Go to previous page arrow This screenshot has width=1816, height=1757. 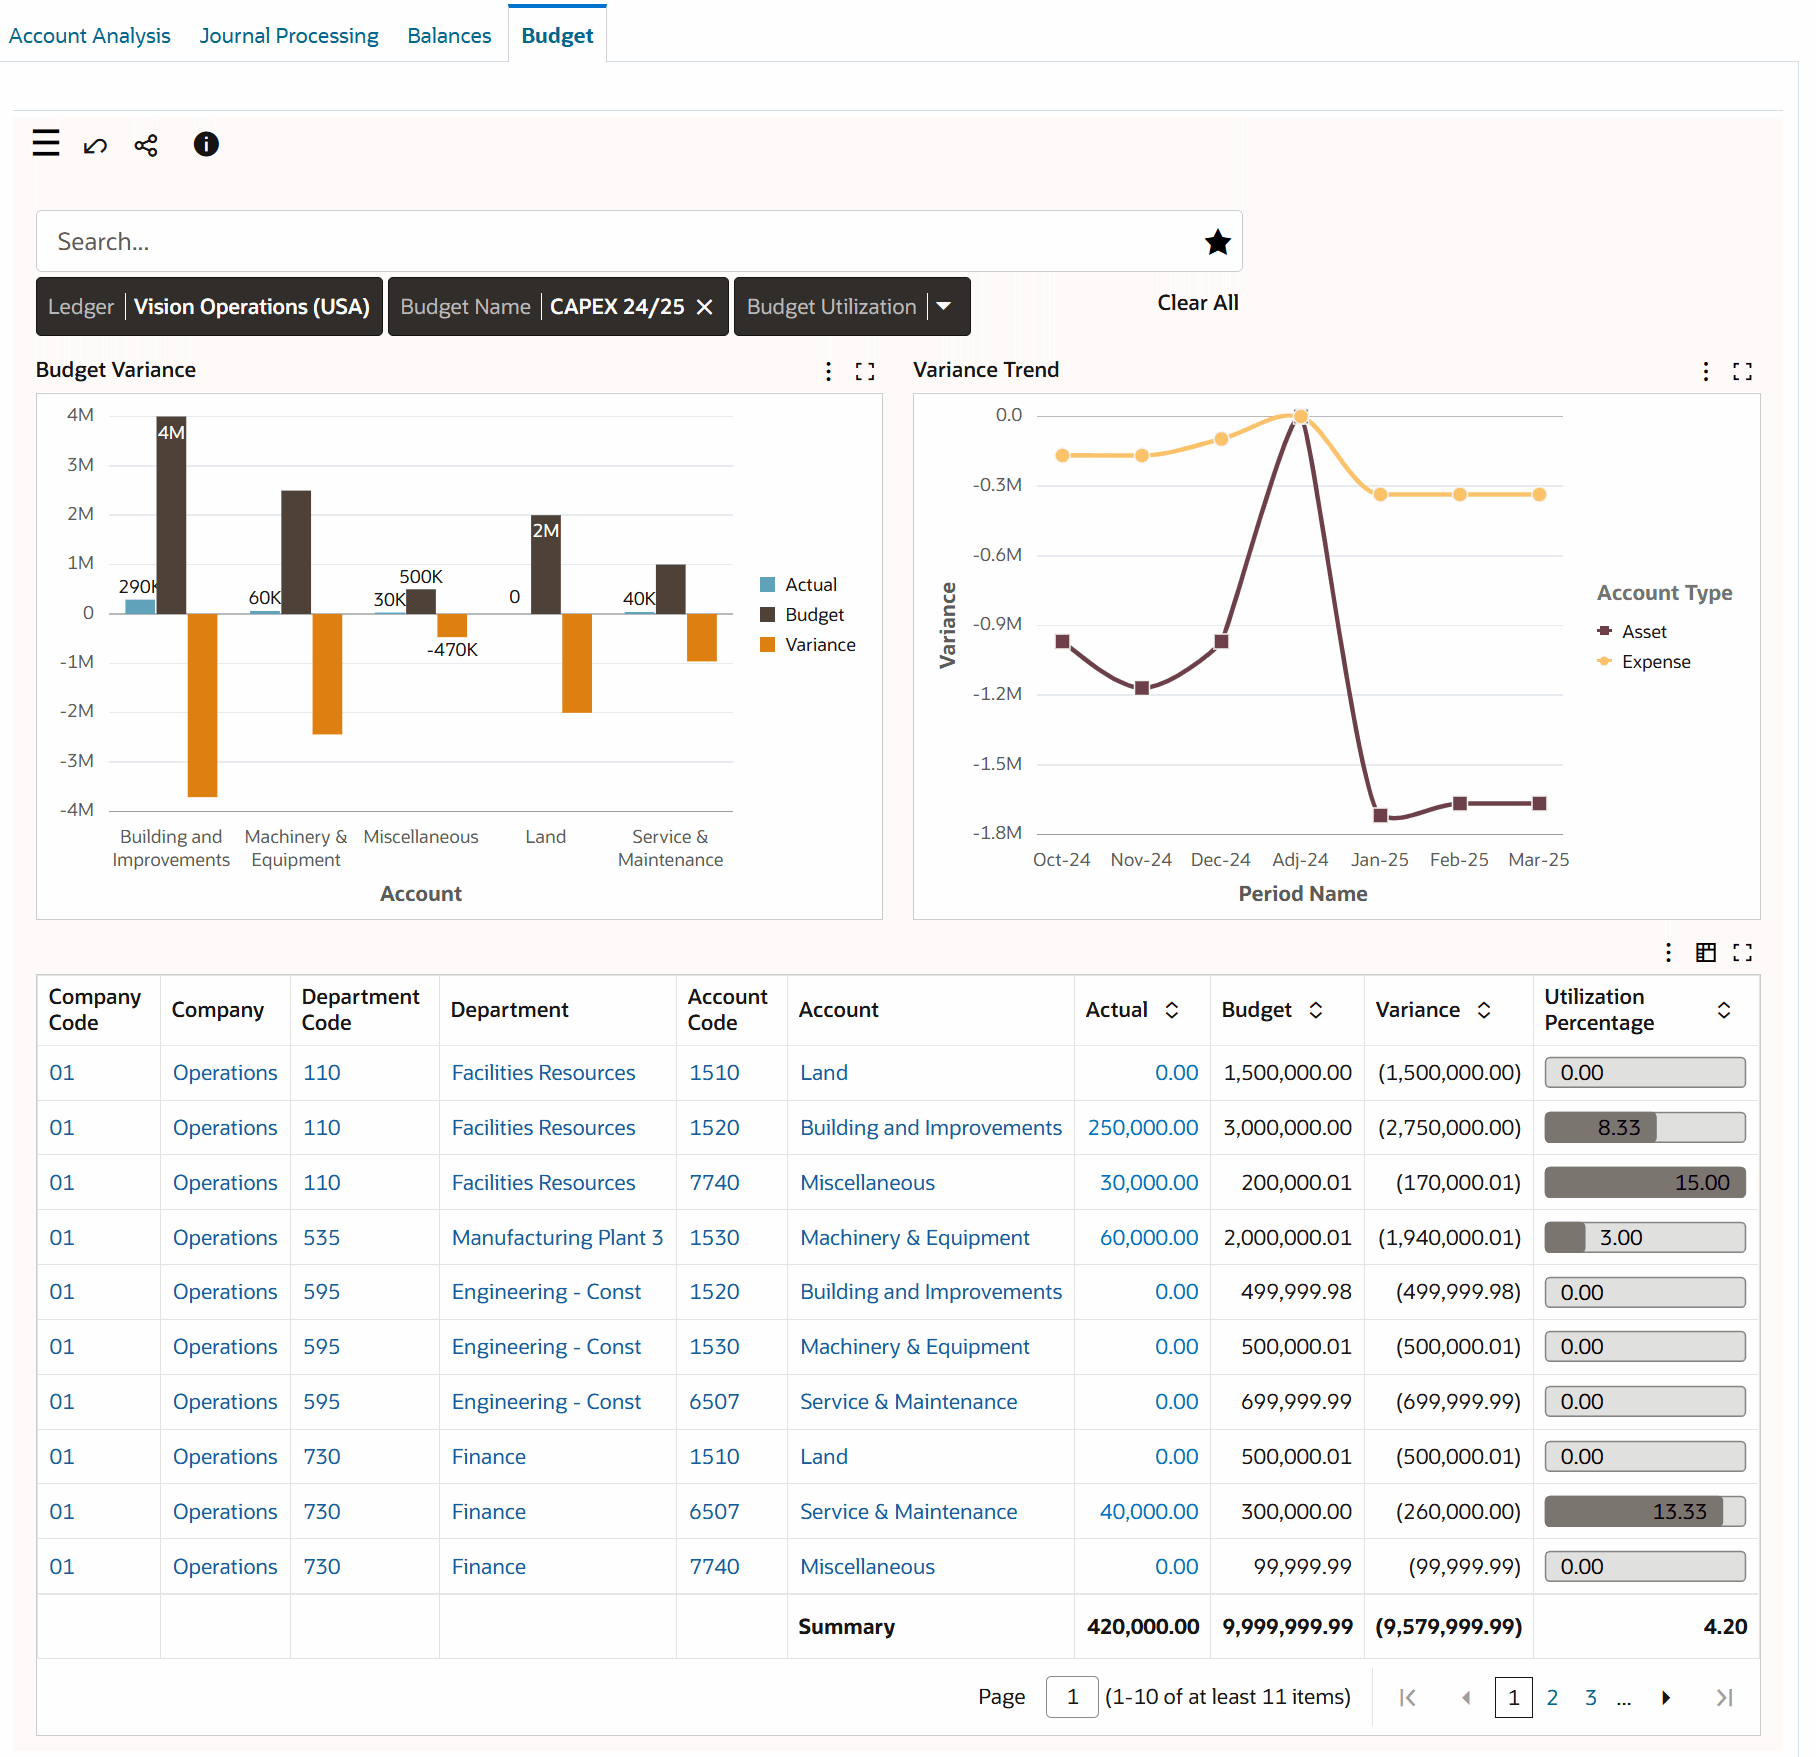pyautogui.click(x=1466, y=1698)
